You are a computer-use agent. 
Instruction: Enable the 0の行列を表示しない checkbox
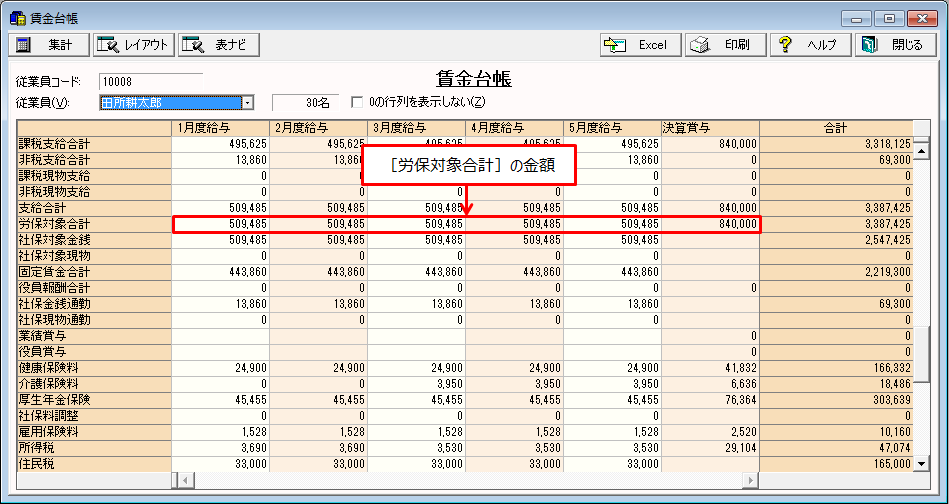tap(357, 102)
